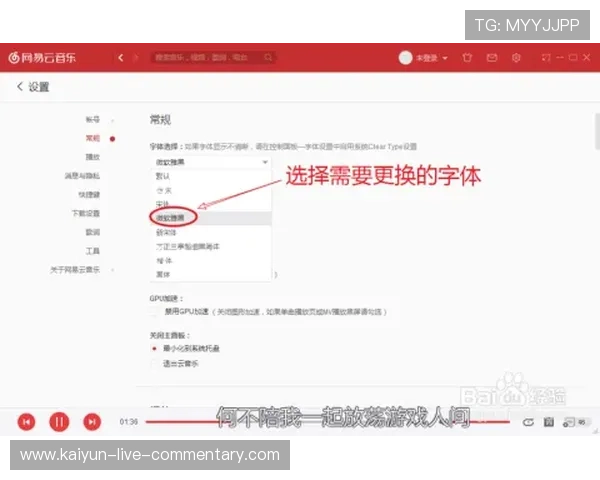
Task: Click the 常规 section heading
Action: 160,120
